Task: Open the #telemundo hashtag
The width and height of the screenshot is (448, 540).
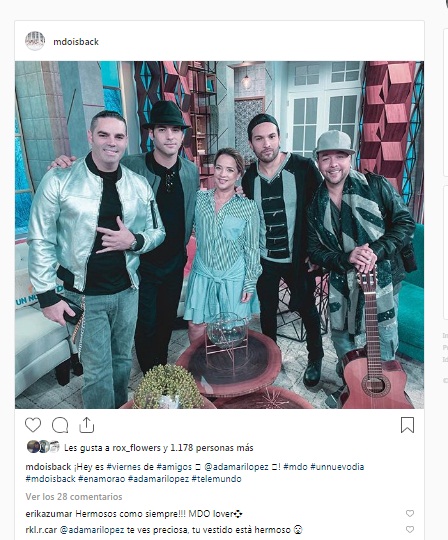Action: (216, 479)
